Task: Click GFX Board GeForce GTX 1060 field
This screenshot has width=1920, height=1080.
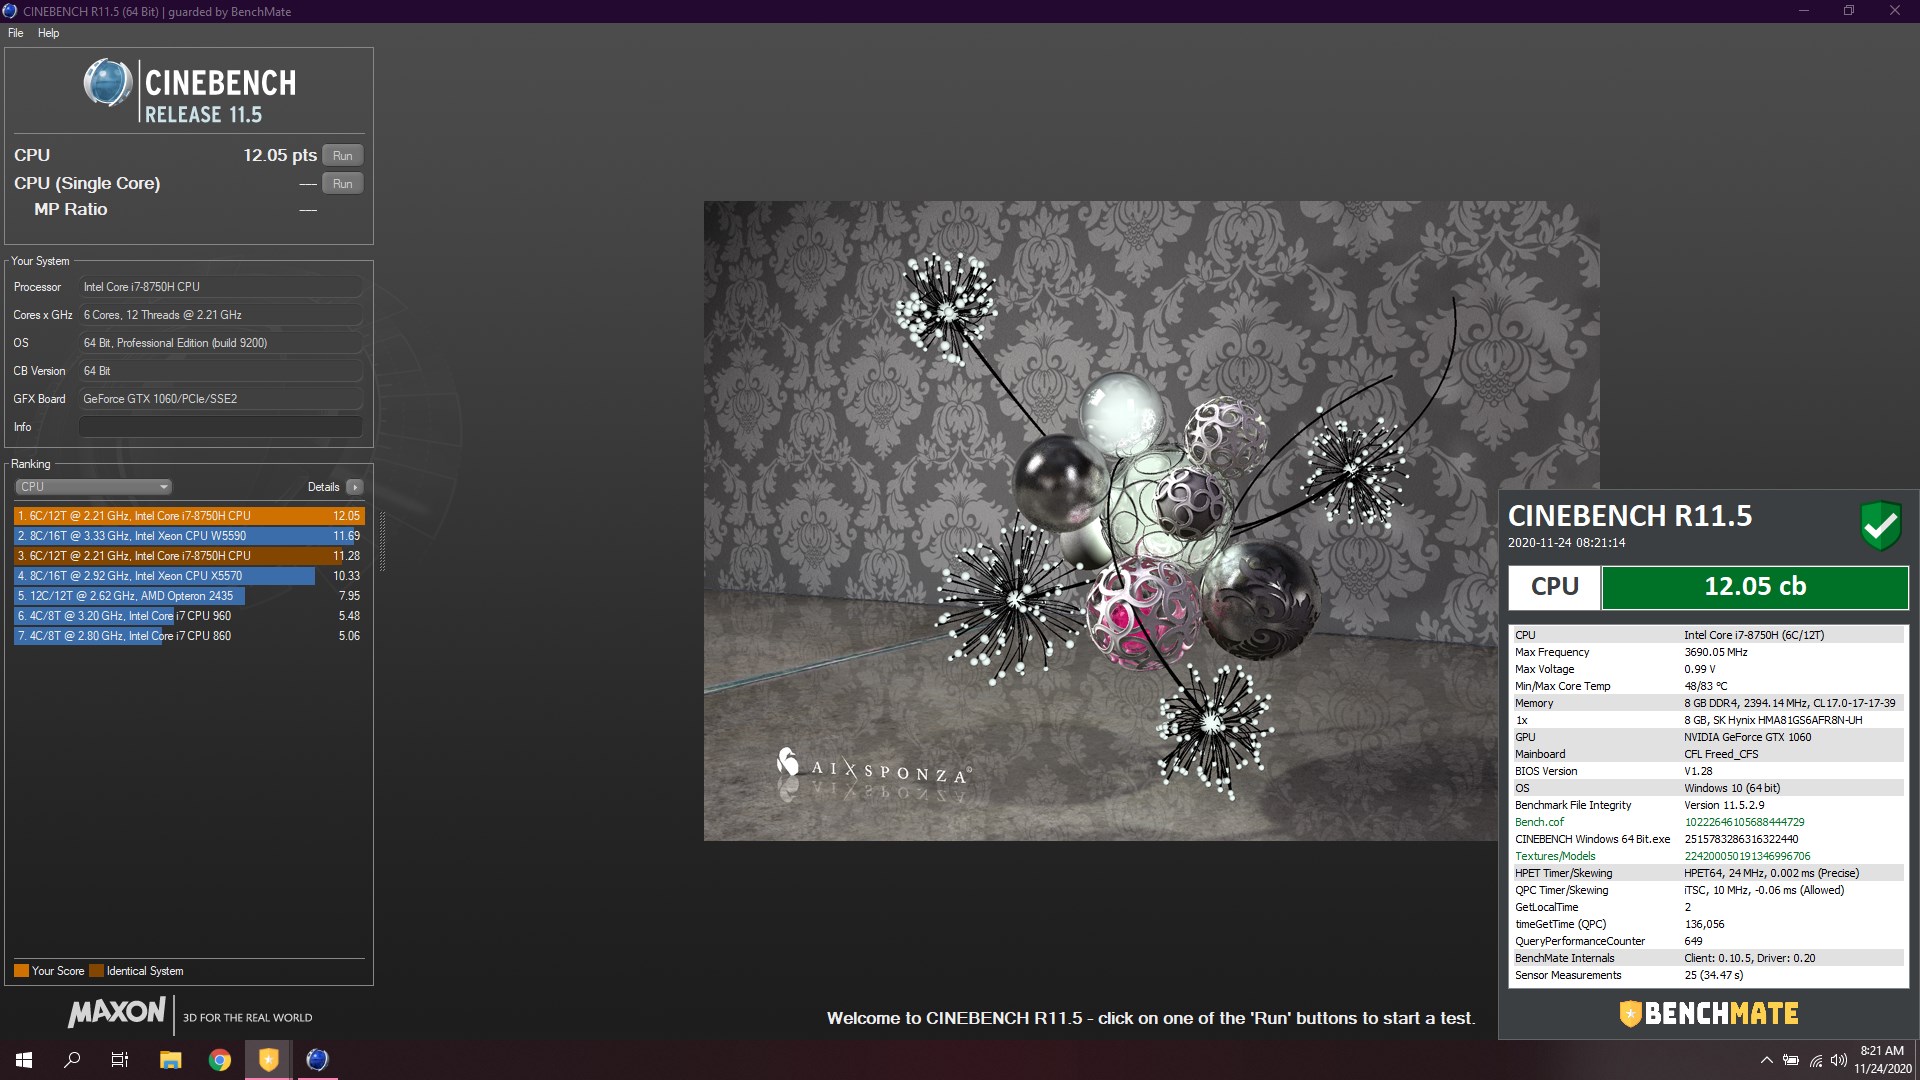Action: [x=221, y=399]
